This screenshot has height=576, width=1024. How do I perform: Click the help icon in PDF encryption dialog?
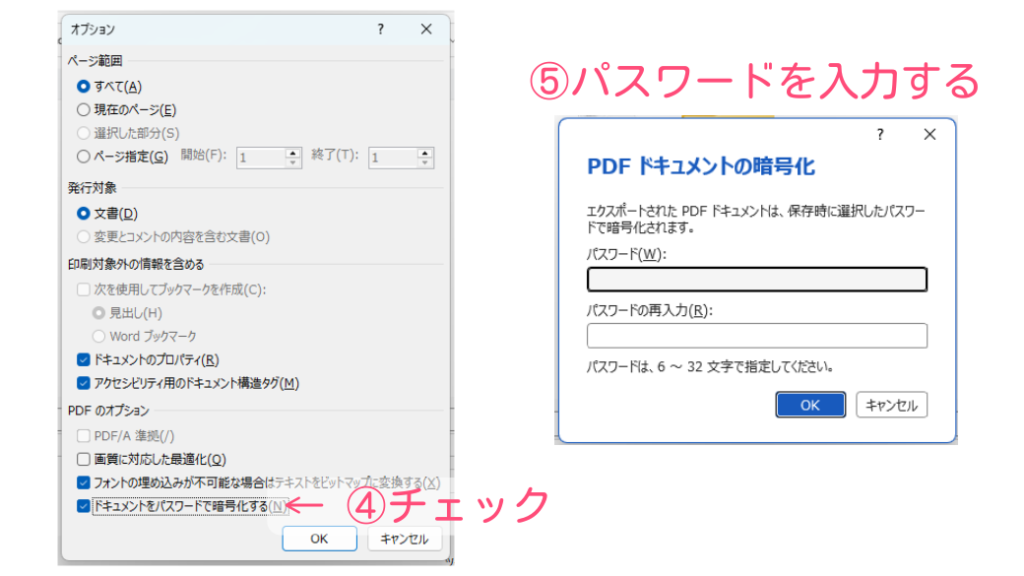[x=880, y=134]
